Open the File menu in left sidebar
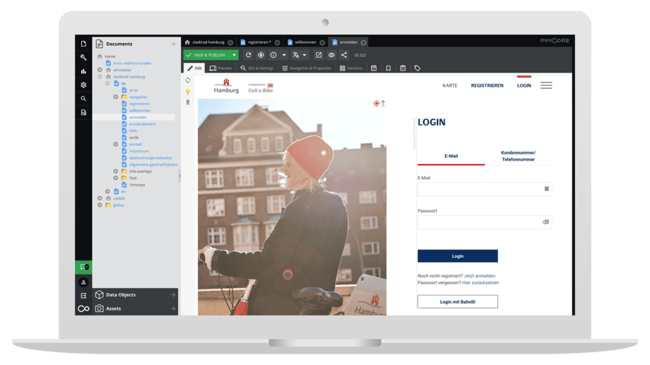 click(83, 44)
